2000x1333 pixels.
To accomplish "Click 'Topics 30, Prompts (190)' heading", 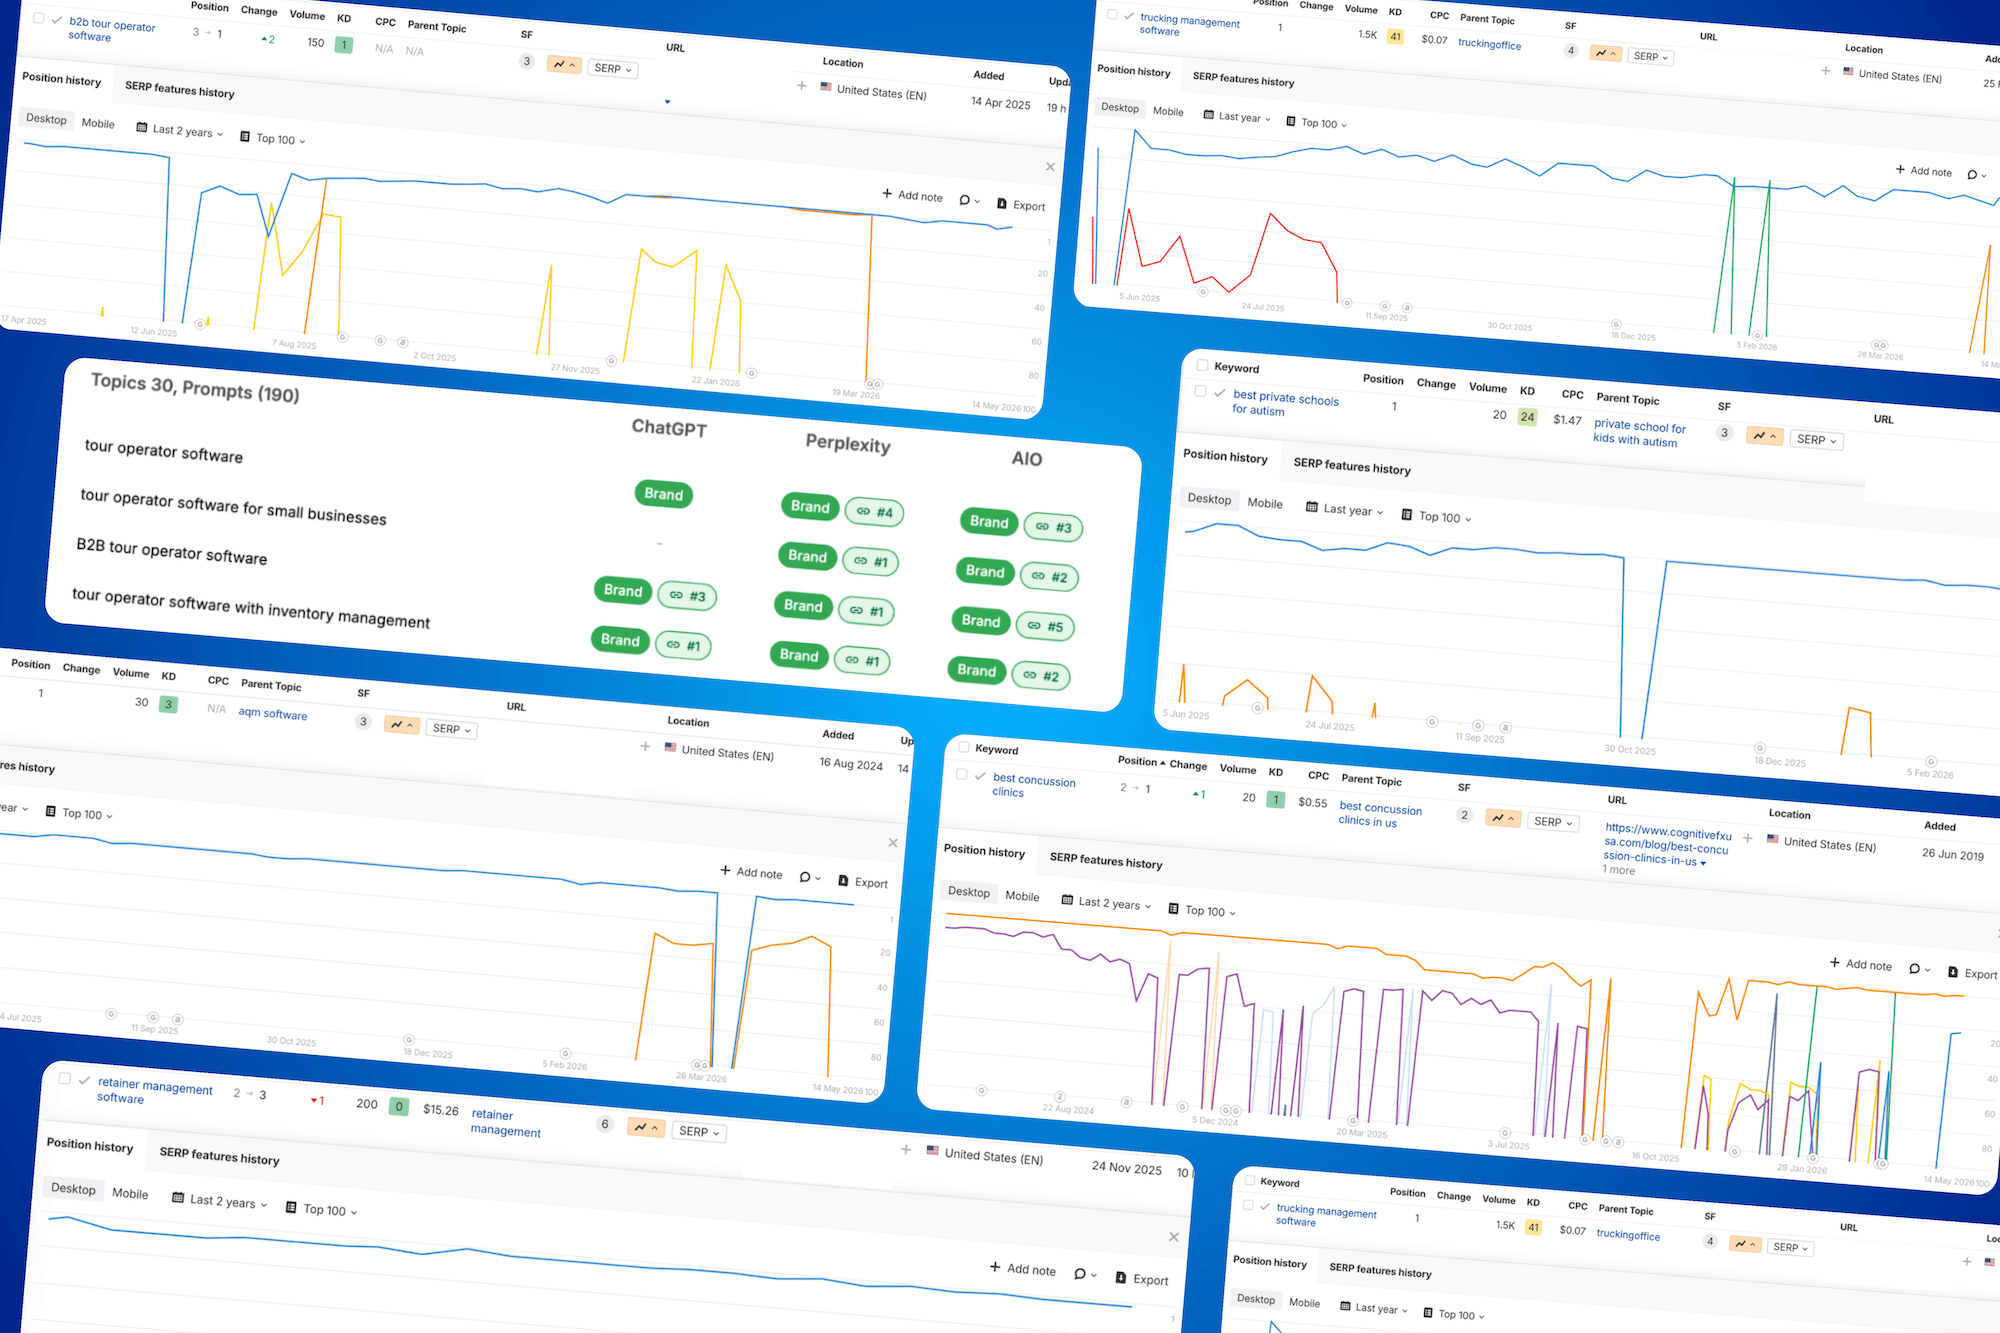I will tap(195, 387).
